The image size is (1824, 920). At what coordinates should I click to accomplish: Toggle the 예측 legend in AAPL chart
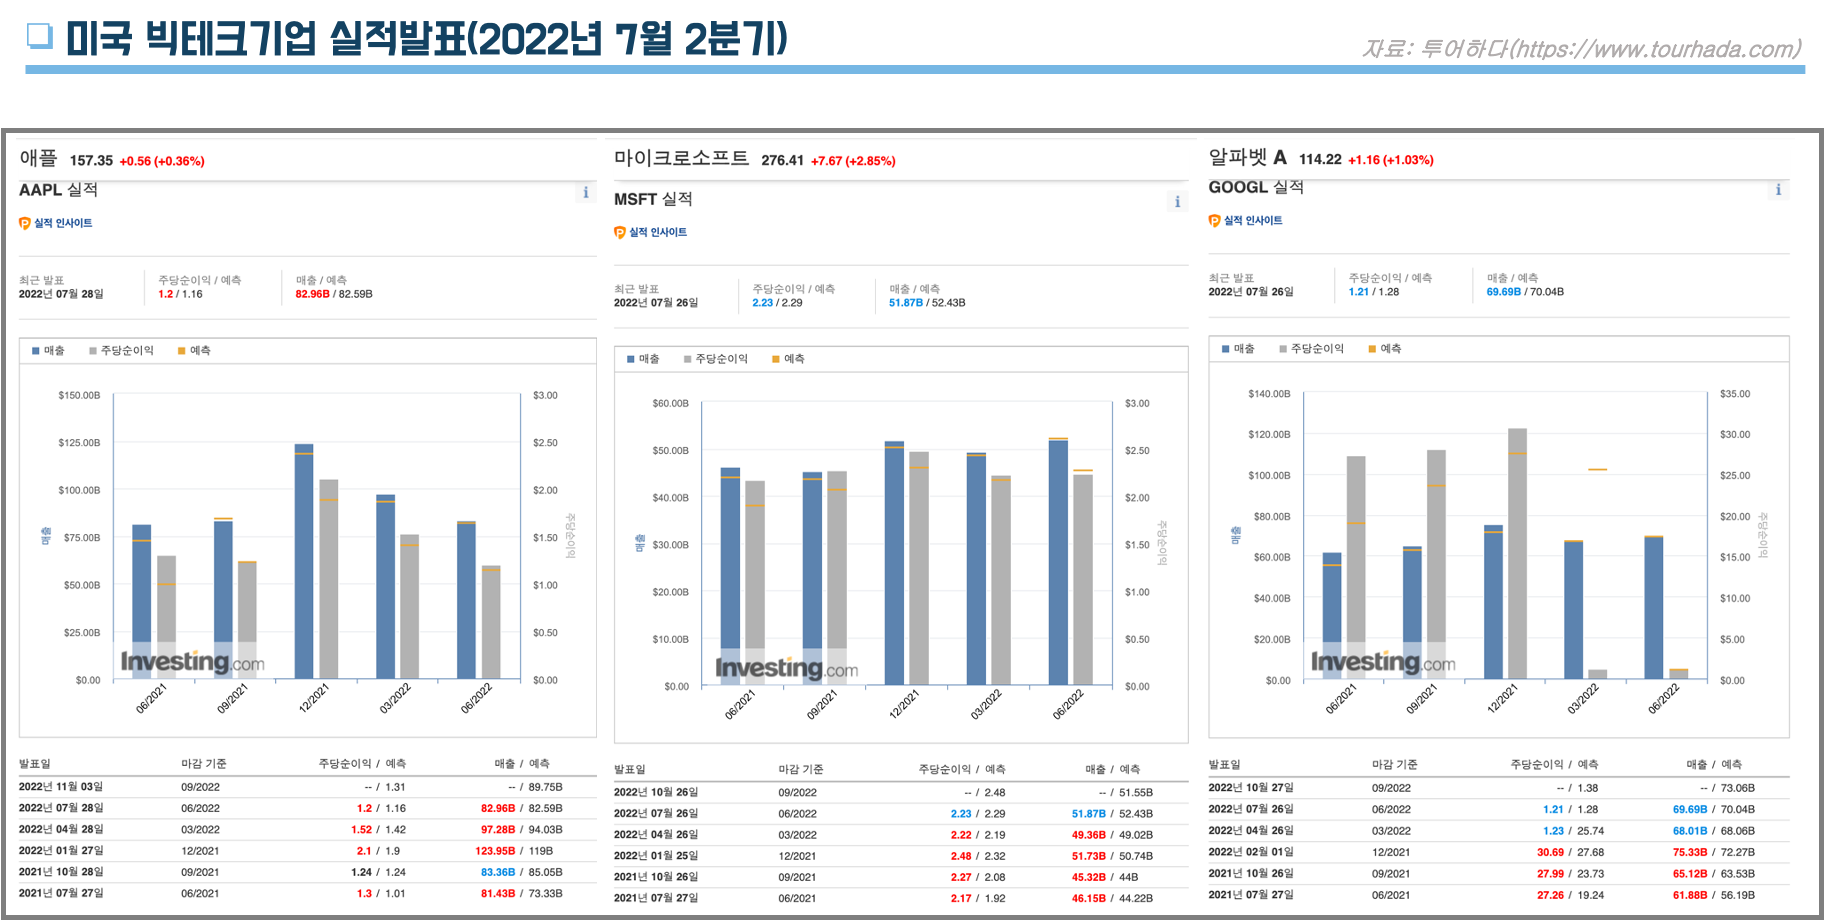(x=194, y=351)
